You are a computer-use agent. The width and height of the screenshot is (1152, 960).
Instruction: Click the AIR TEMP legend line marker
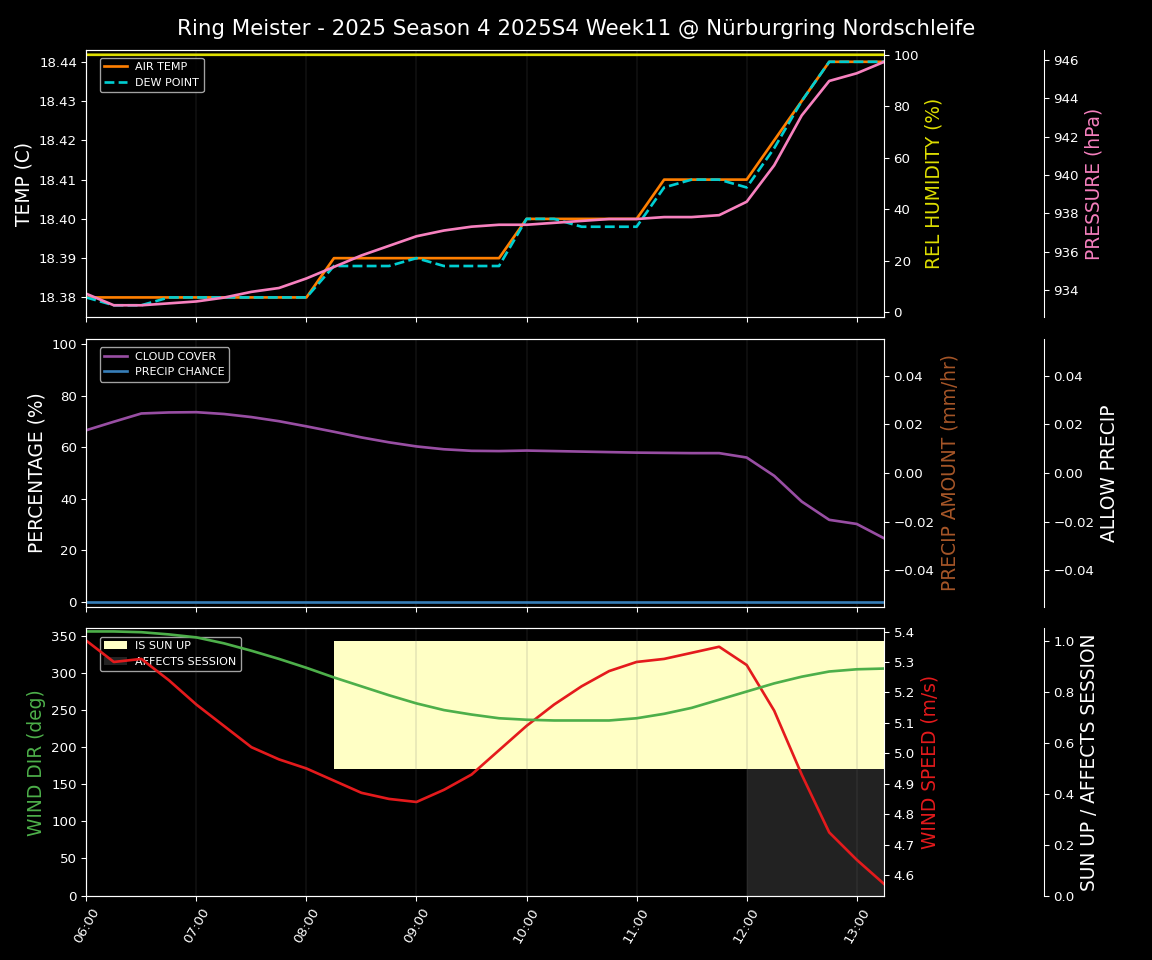116,67
